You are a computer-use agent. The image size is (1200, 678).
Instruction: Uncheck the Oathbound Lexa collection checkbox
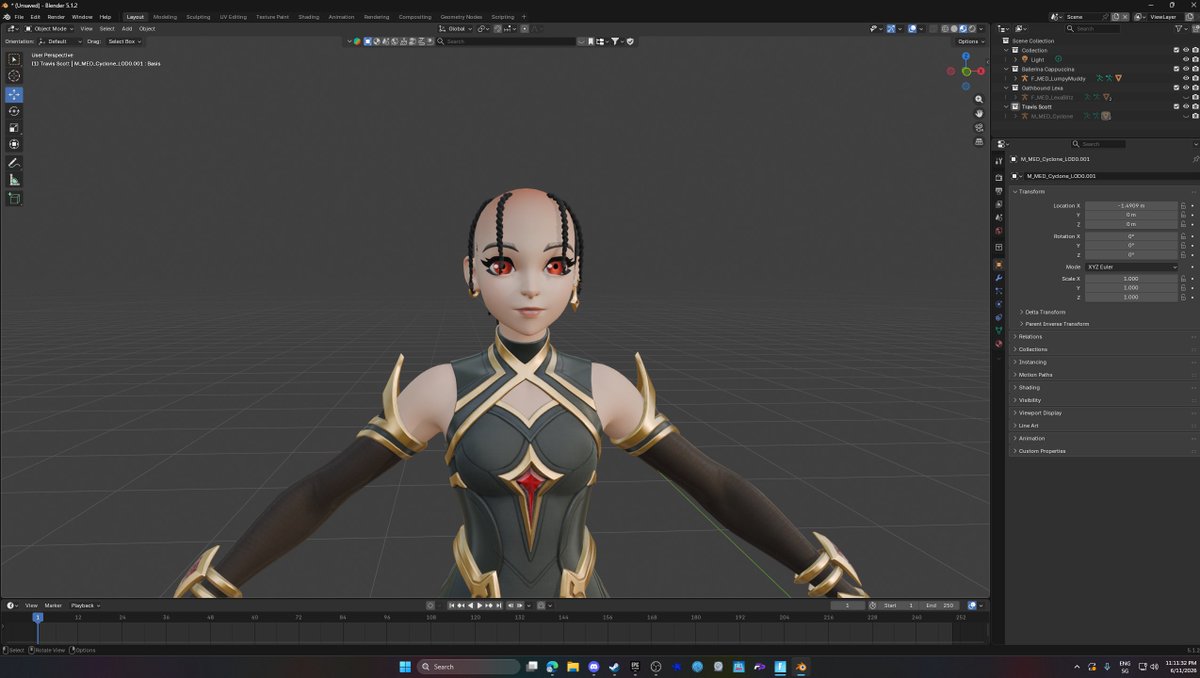coord(1177,88)
